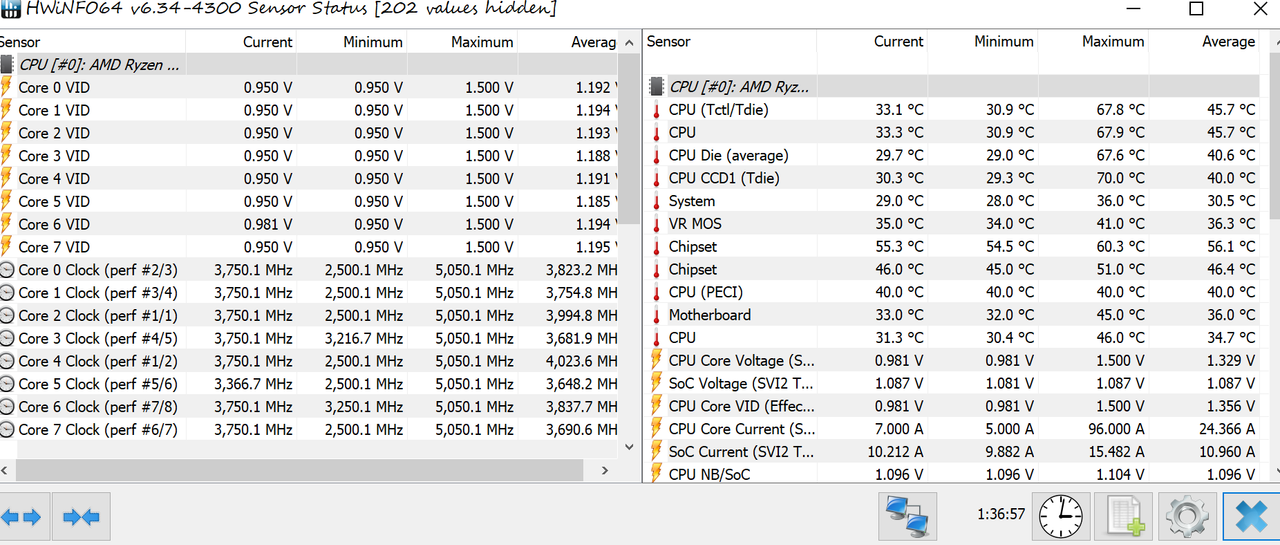Image resolution: width=1280 pixels, height=545 pixels.
Task: Click the HWiNFO64 title bar app icon
Action: coord(10,9)
